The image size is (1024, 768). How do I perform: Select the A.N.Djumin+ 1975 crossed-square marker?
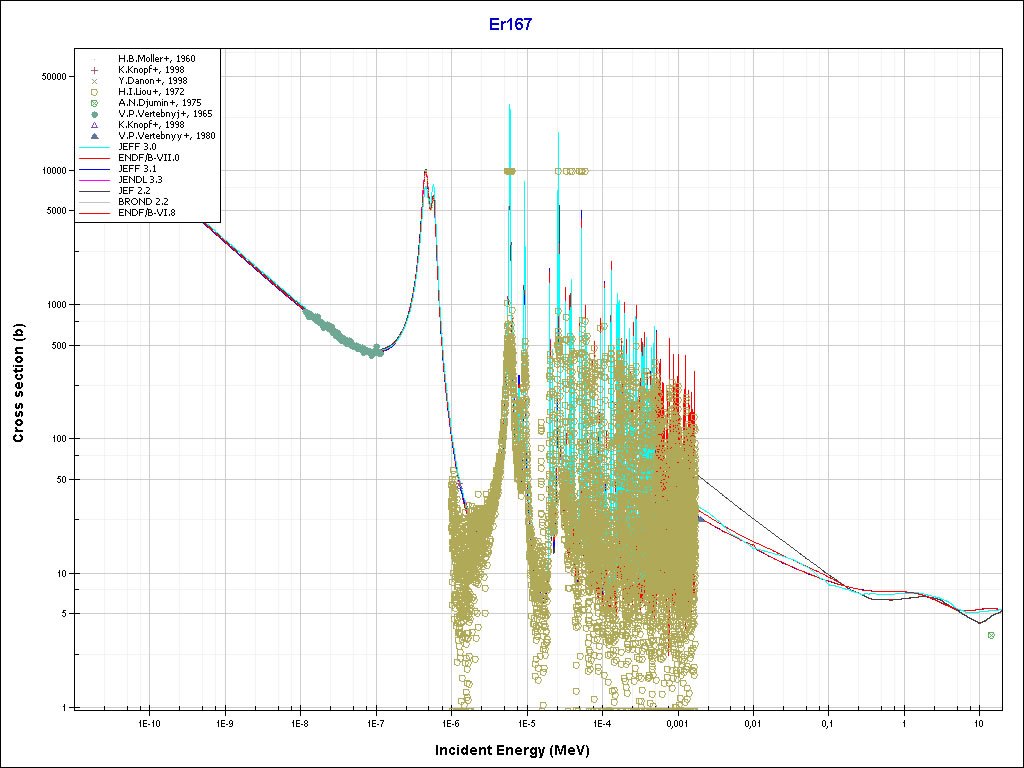(x=94, y=103)
